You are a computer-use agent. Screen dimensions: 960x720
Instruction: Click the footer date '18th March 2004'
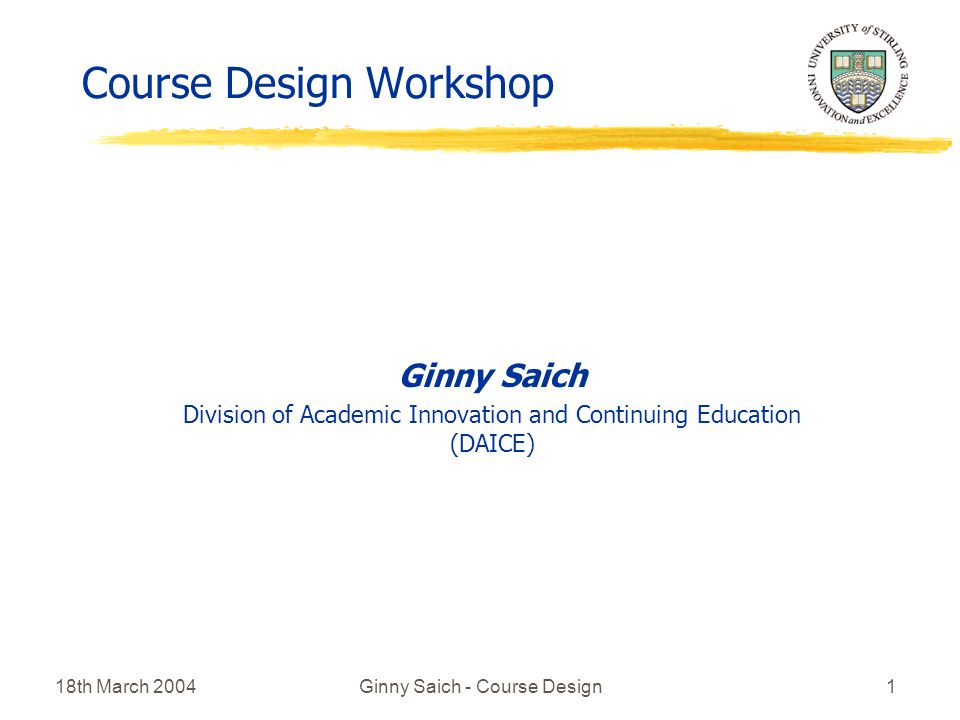coord(126,686)
